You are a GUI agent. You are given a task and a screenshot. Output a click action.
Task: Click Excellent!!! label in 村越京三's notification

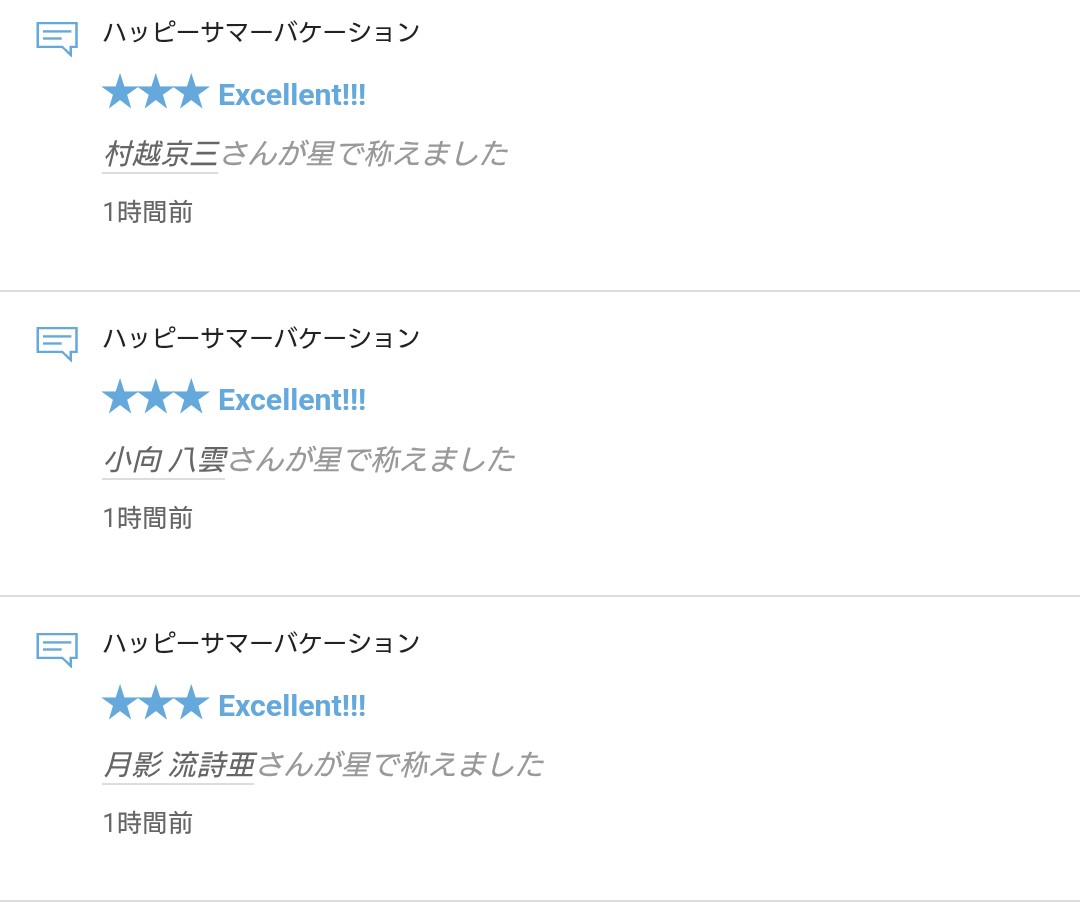pyautogui.click(x=292, y=95)
